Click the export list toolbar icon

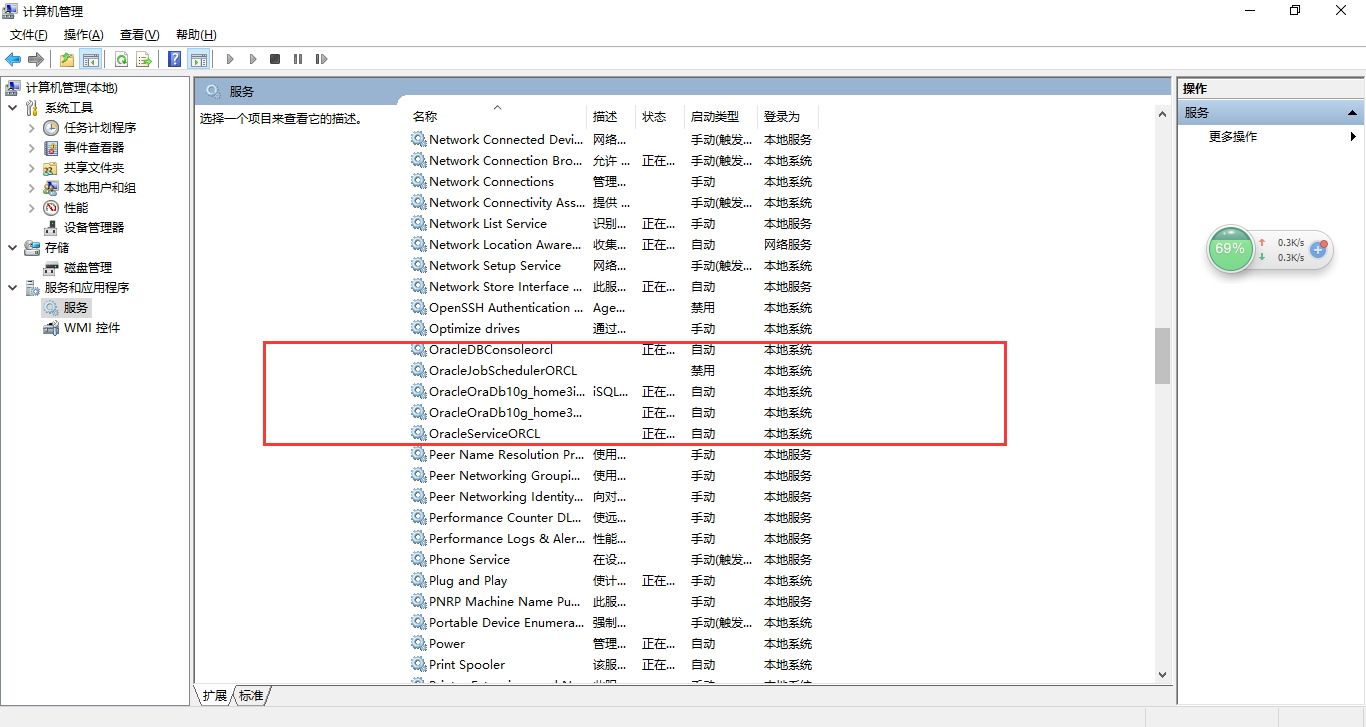(144, 59)
